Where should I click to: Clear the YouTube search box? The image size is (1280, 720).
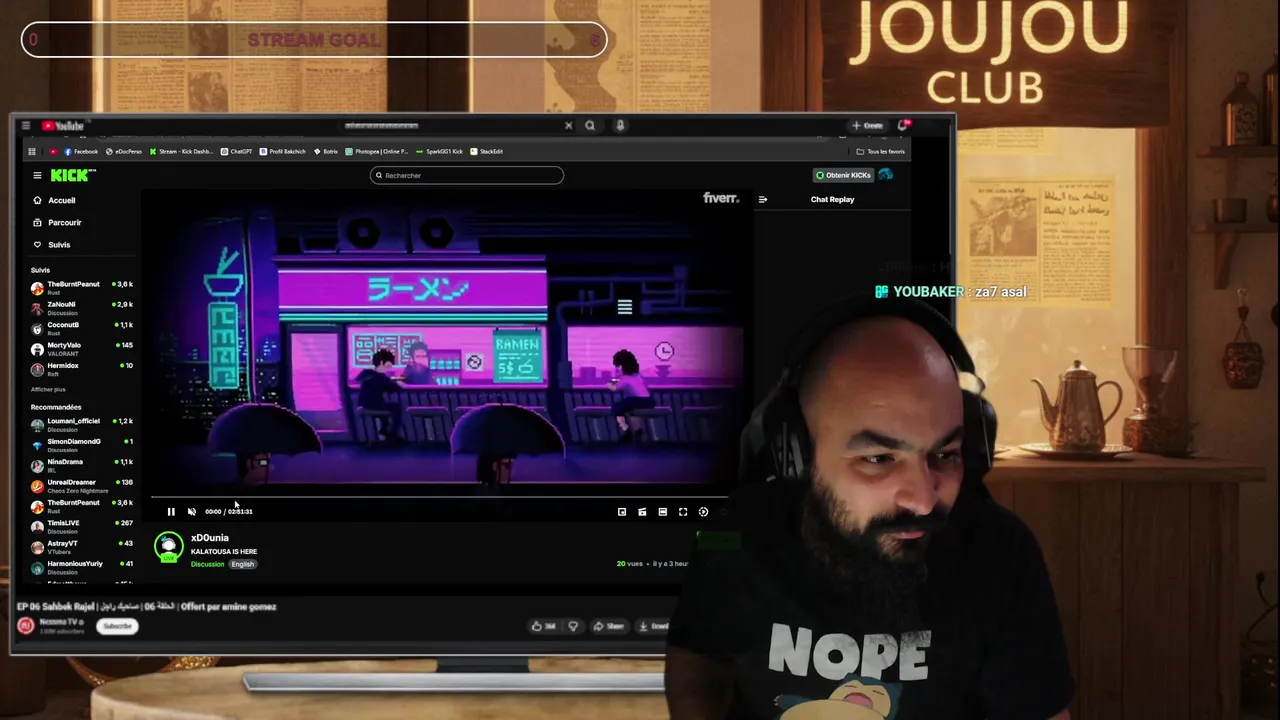pos(568,125)
